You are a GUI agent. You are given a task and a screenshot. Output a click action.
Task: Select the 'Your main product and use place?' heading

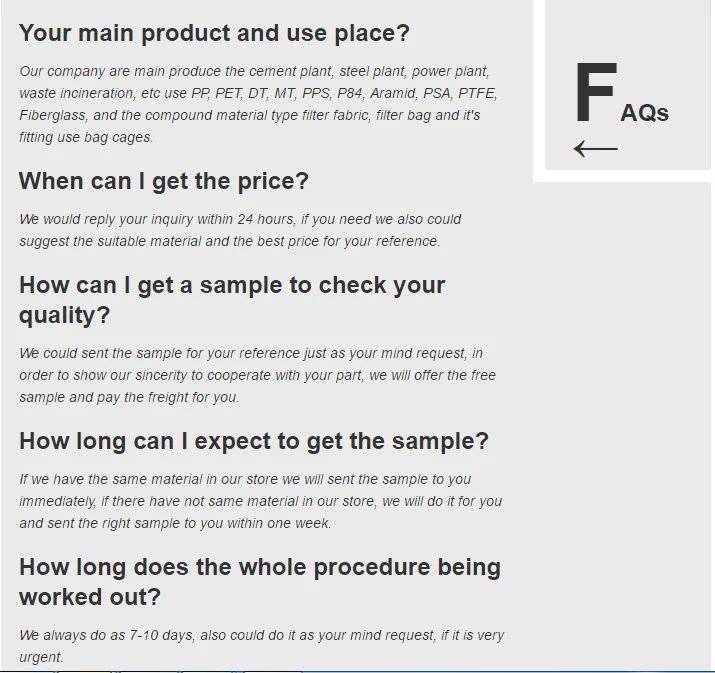tap(214, 33)
